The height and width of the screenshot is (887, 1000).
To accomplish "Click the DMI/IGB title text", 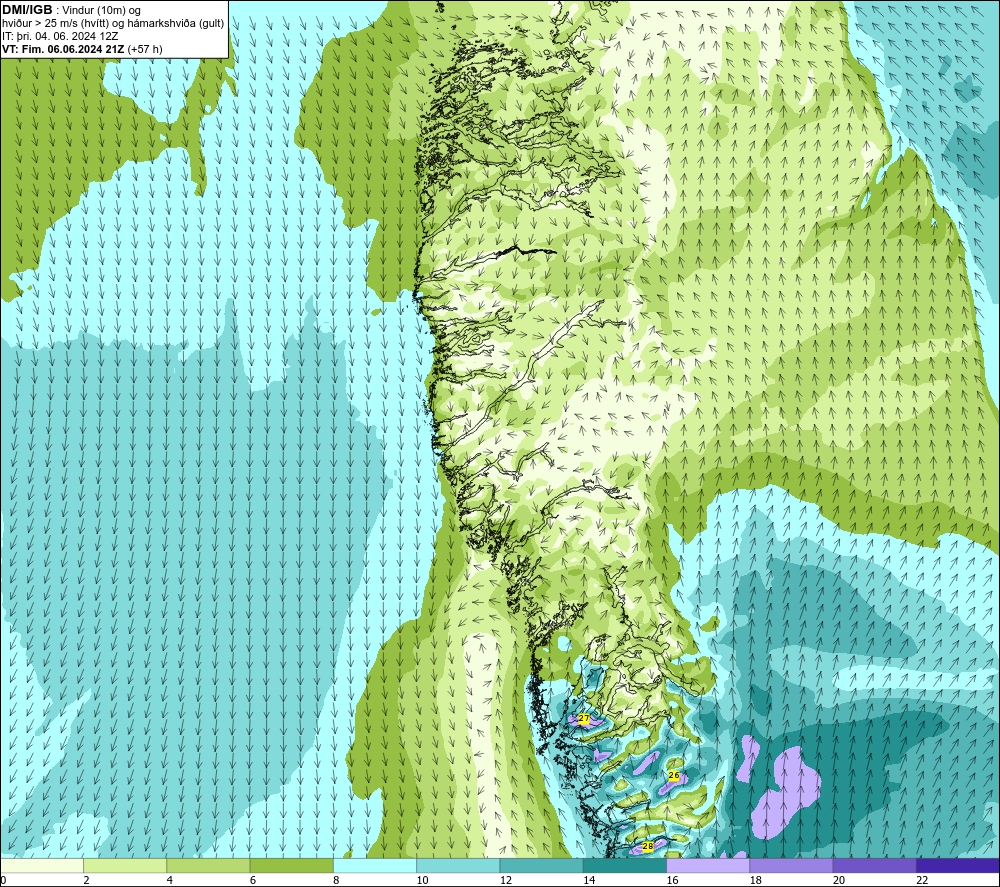I will tap(27, 10).
